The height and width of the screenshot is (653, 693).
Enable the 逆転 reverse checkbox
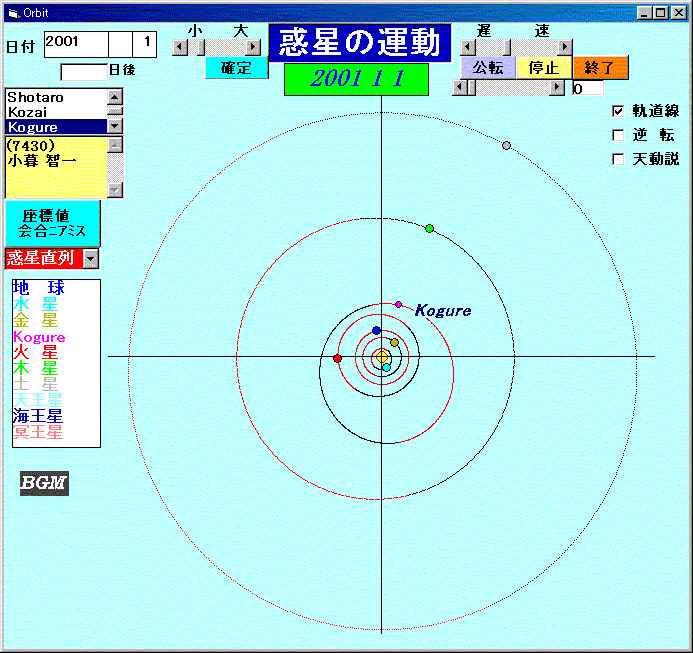click(617, 135)
